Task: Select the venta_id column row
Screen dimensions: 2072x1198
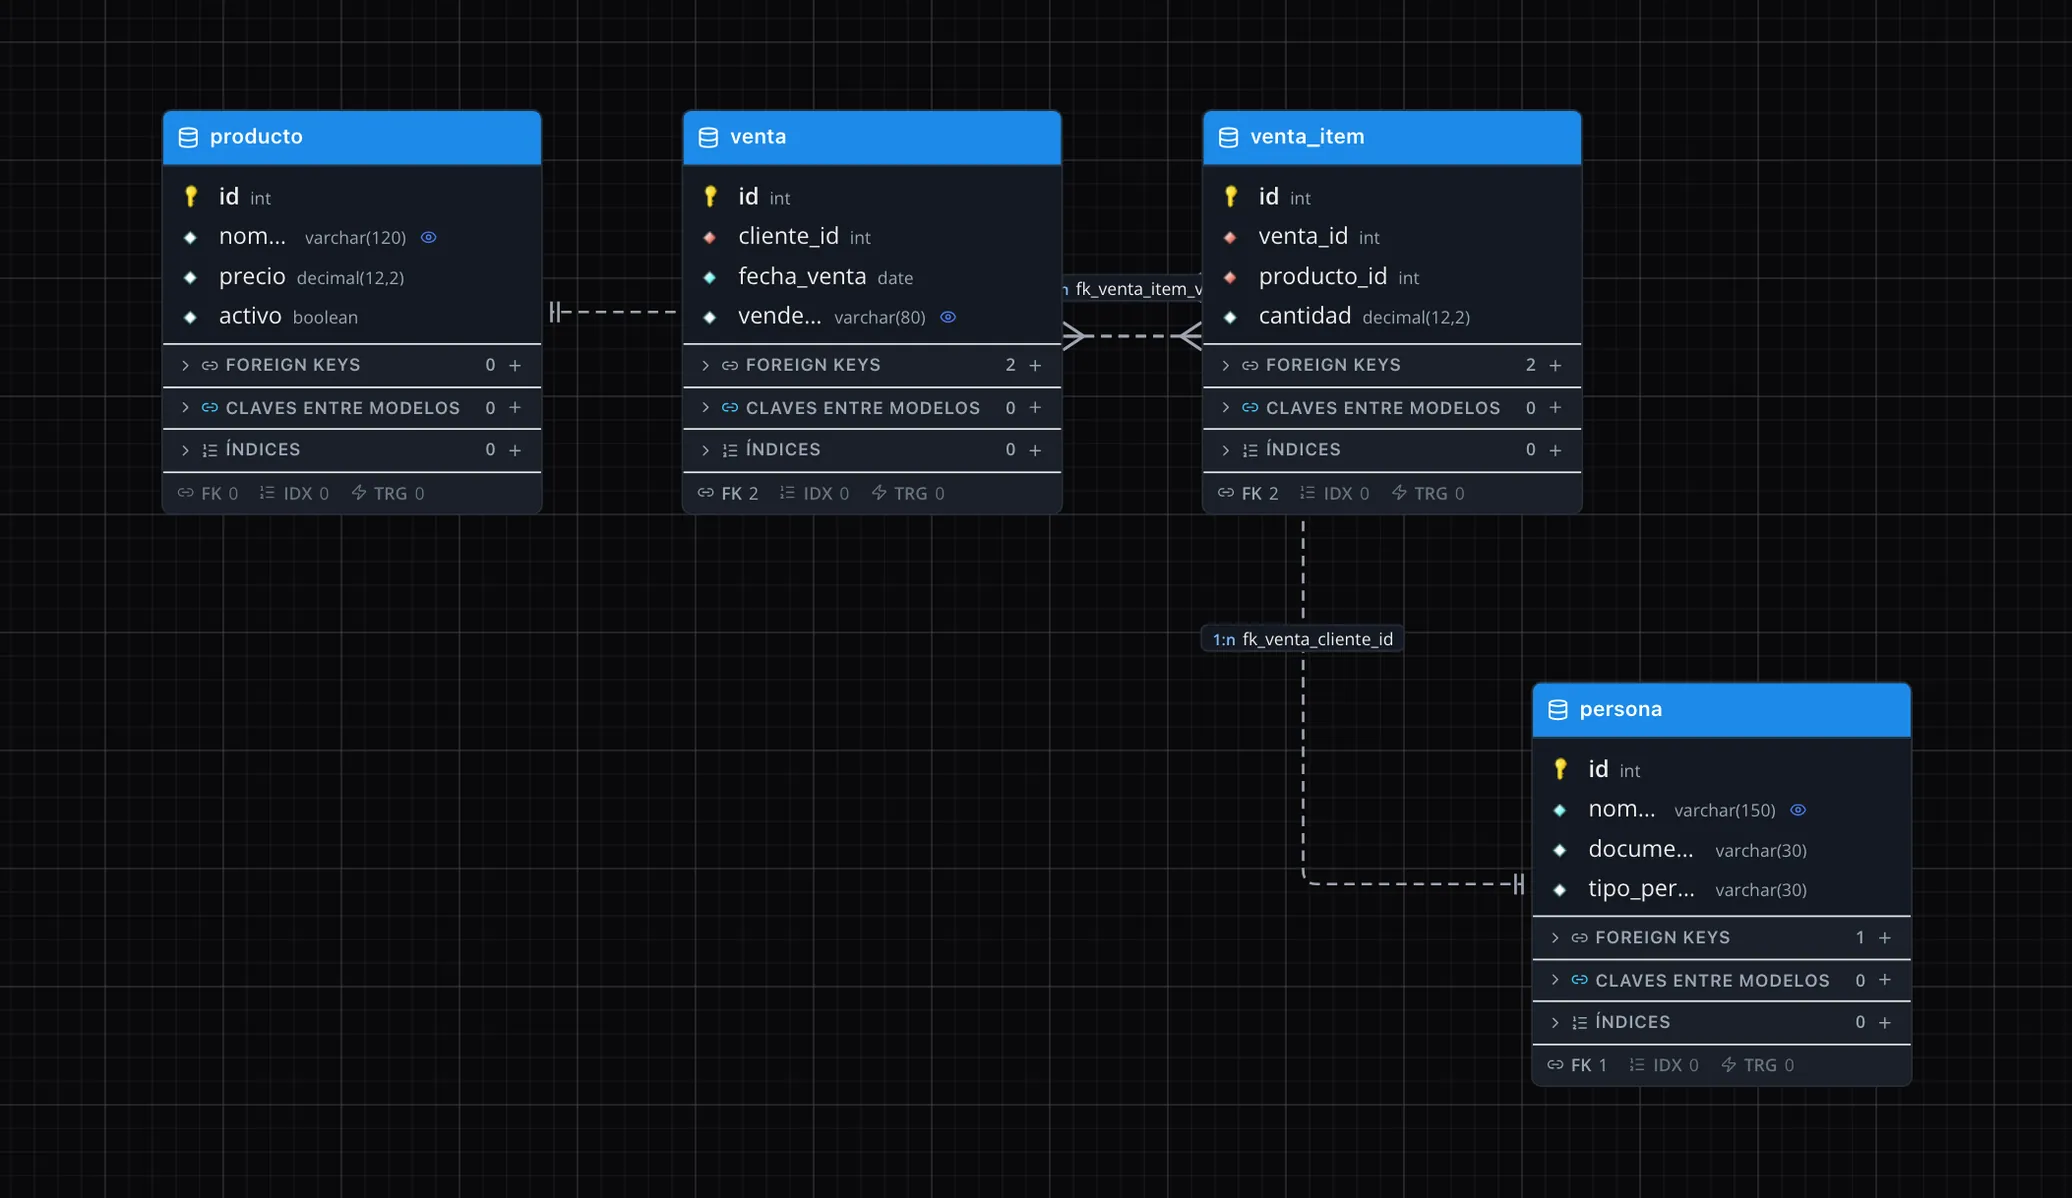Action: [1392, 237]
